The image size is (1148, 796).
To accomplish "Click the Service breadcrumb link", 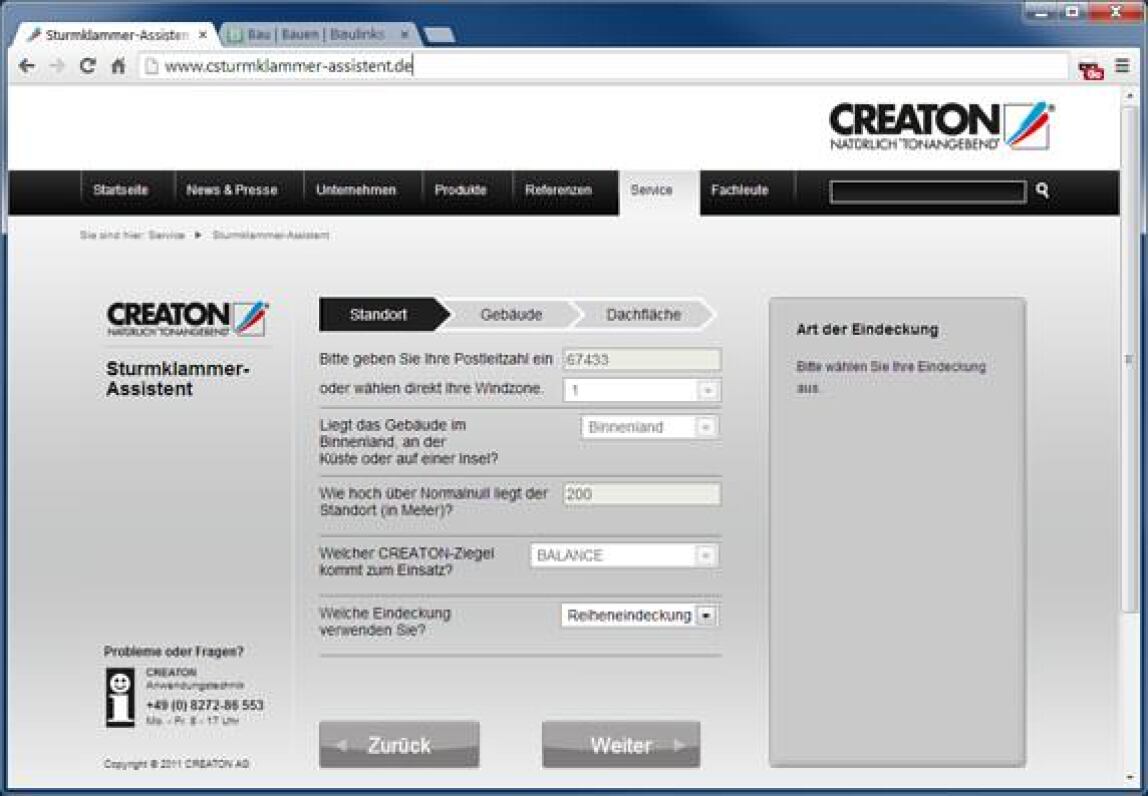I will pos(167,236).
